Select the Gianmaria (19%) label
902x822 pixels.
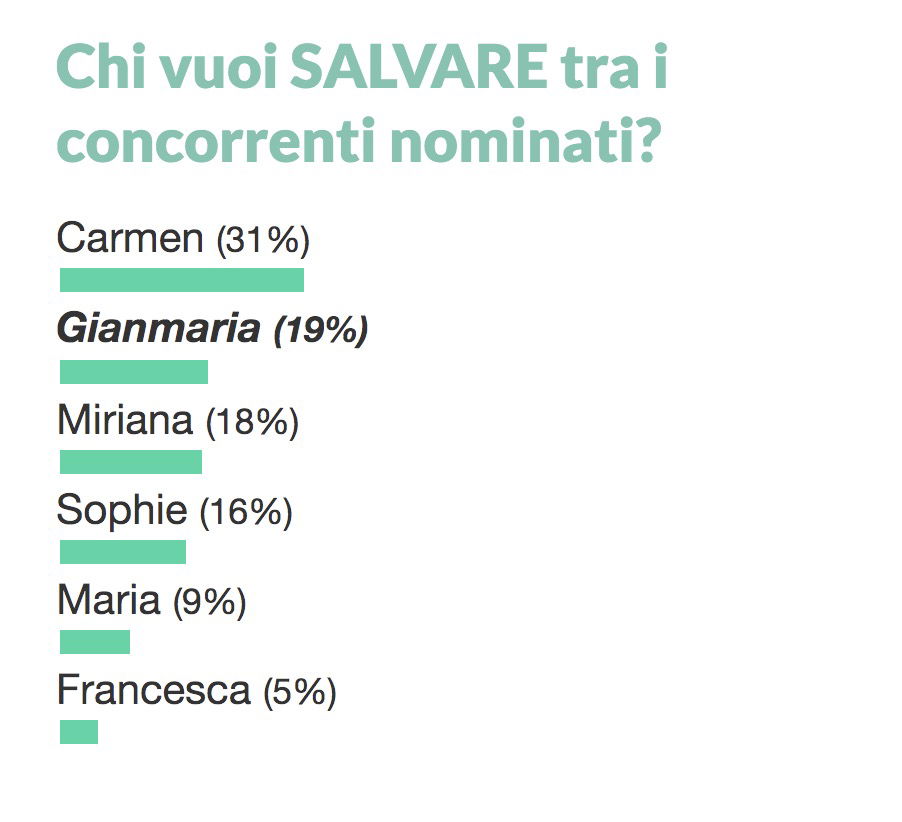point(212,330)
